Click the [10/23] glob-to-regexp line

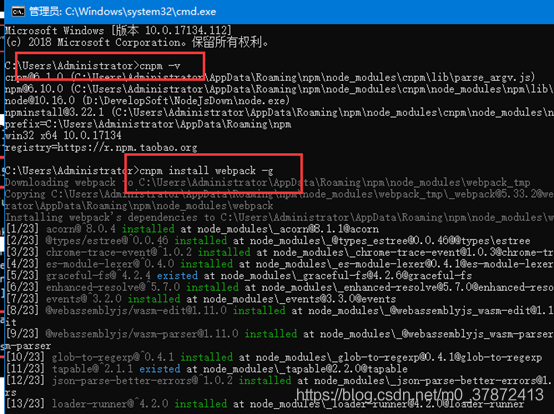point(274,357)
